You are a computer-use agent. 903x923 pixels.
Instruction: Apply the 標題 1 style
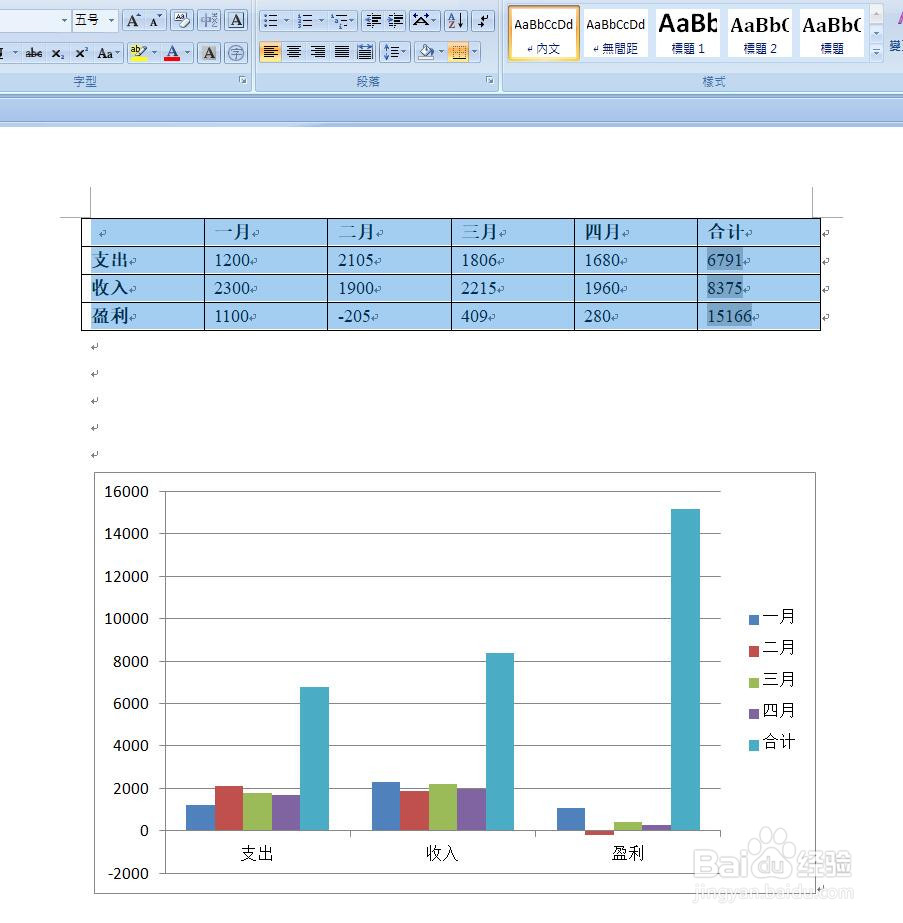pyautogui.click(x=688, y=34)
